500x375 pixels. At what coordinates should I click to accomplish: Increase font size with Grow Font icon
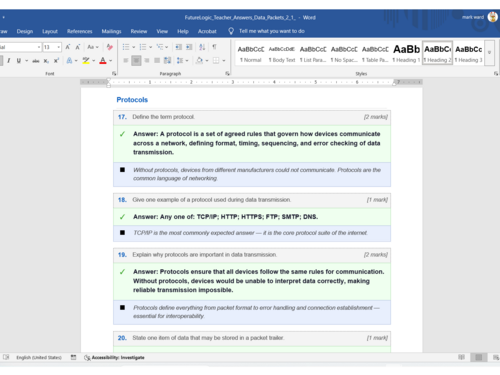pos(68,47)
